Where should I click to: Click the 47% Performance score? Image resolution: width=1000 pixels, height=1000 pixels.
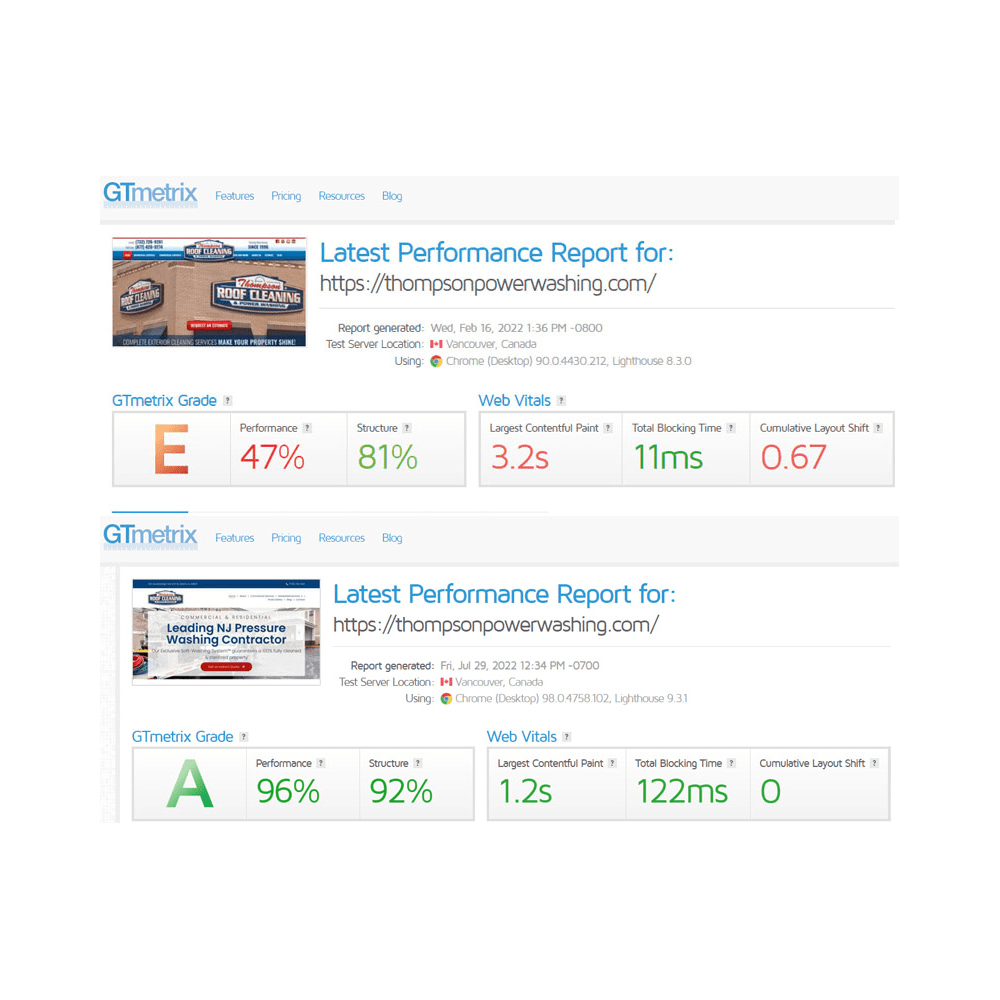pyautogui.click(x=272, y=457)
